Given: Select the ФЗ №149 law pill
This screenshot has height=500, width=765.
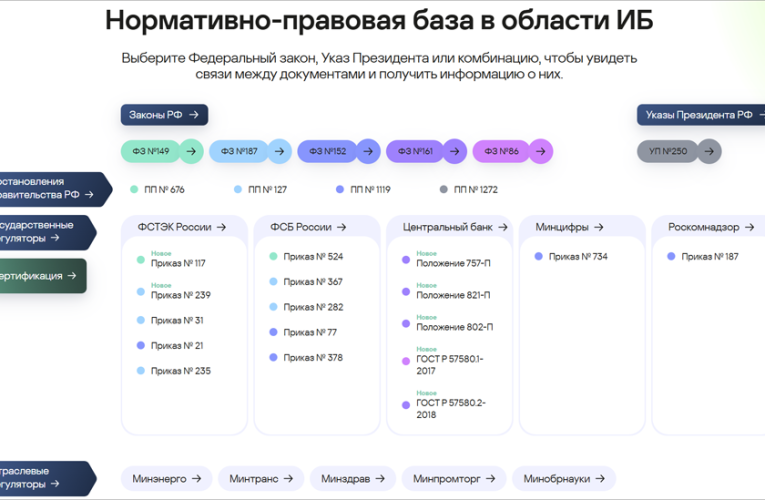Looking at the screenshot, I should click(151, 151).
